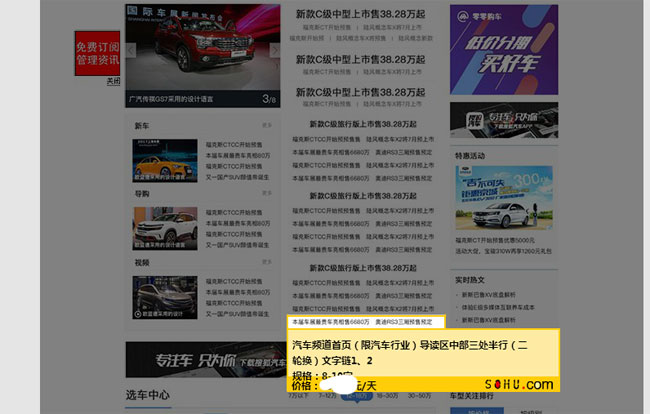Open the yellow car thumbnail under 新车
The width and height of the screenshot is (650, 414).
[x=165, y=161]
